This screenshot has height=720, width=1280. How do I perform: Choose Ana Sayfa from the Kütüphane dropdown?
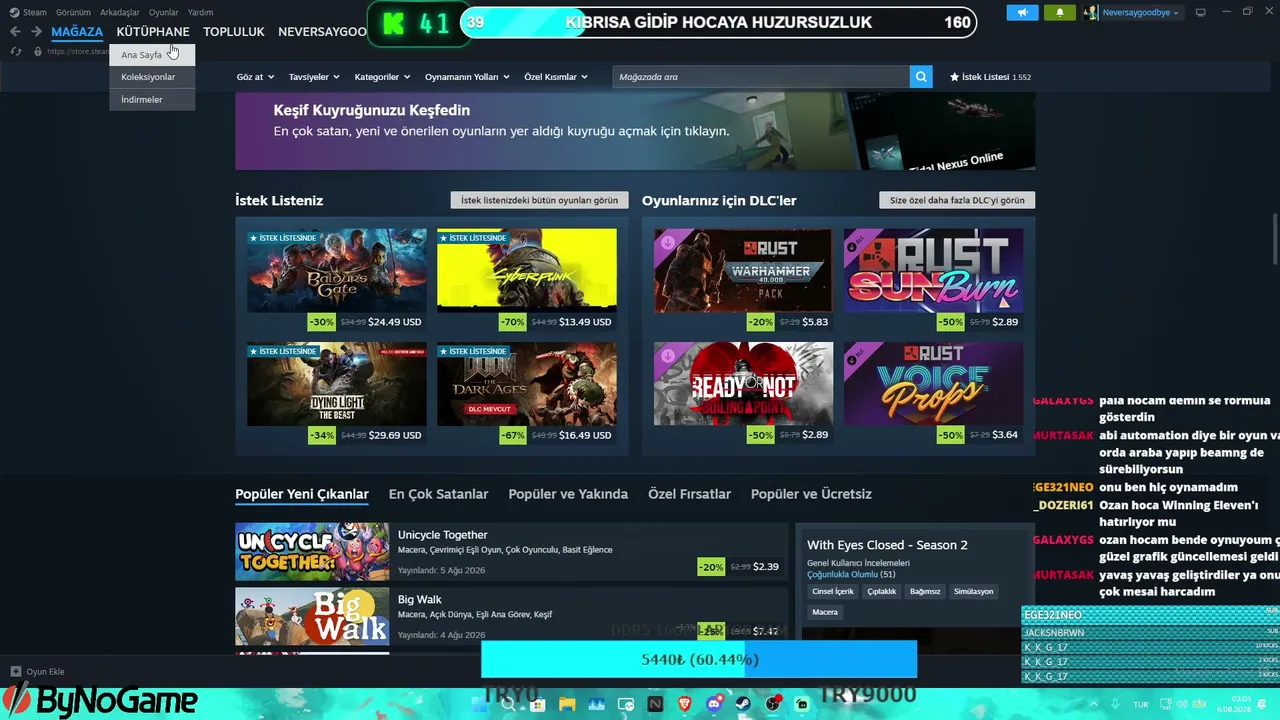point(152,55)
